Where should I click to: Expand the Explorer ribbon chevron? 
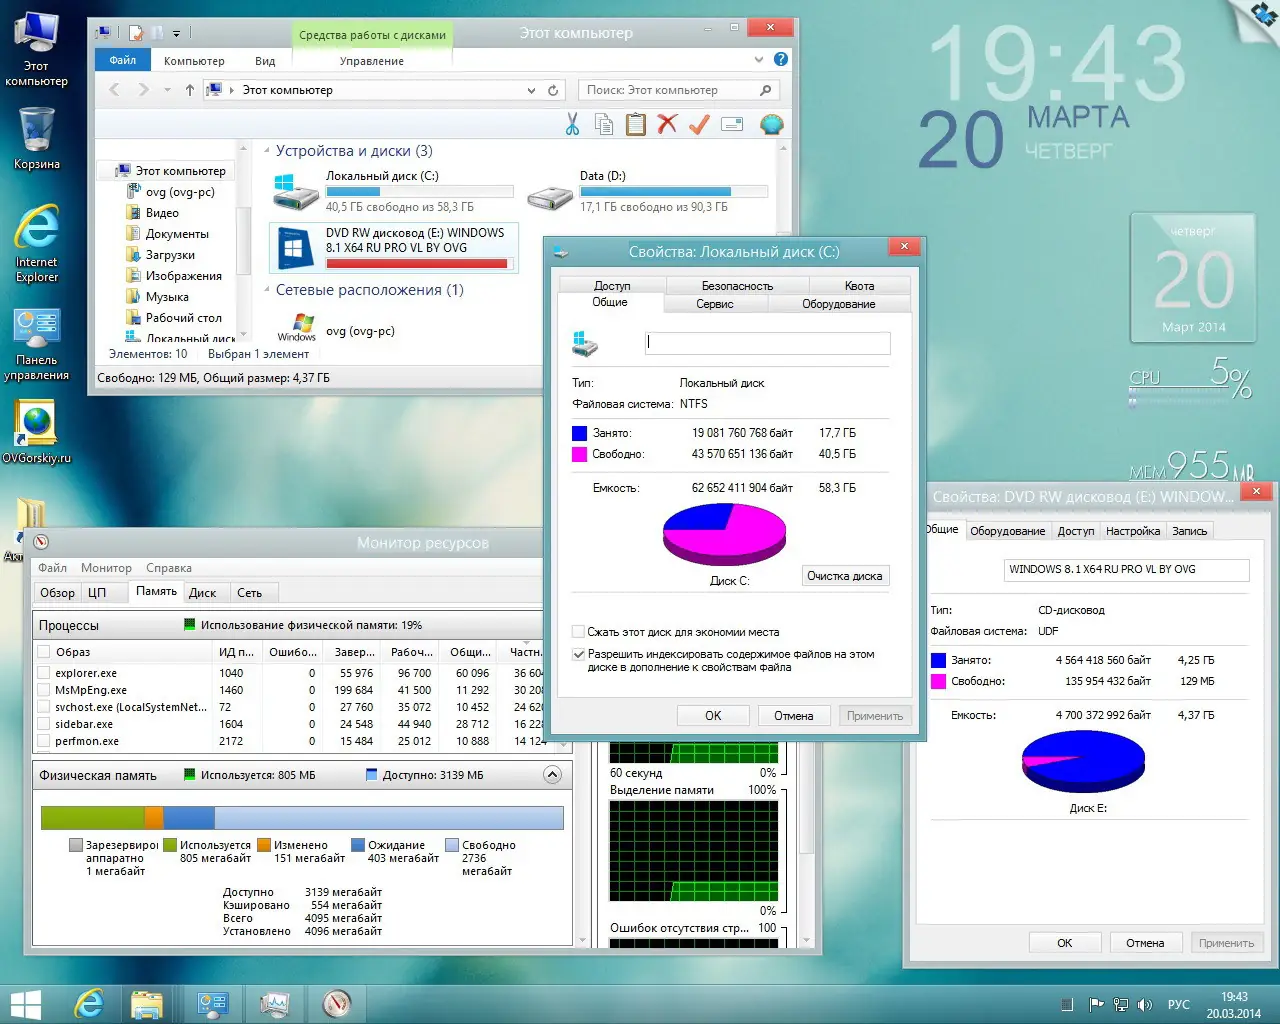pos(759,60)
